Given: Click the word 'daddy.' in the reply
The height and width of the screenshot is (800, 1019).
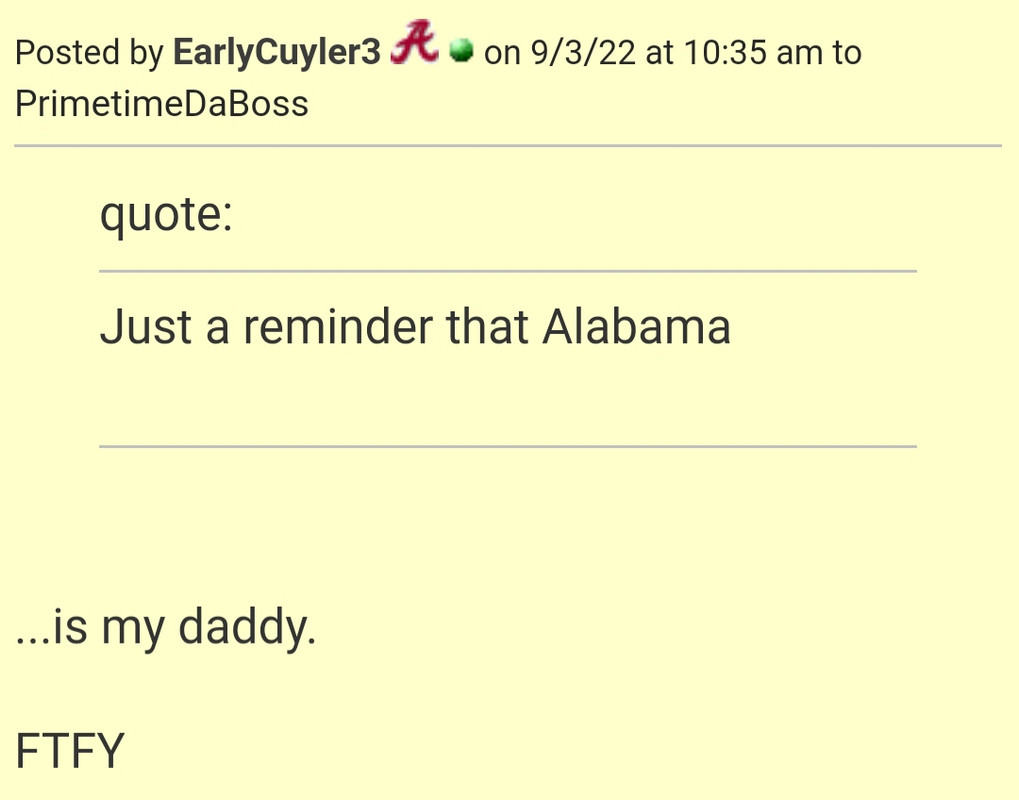Looking at the screenshot, I should point(247,627).
